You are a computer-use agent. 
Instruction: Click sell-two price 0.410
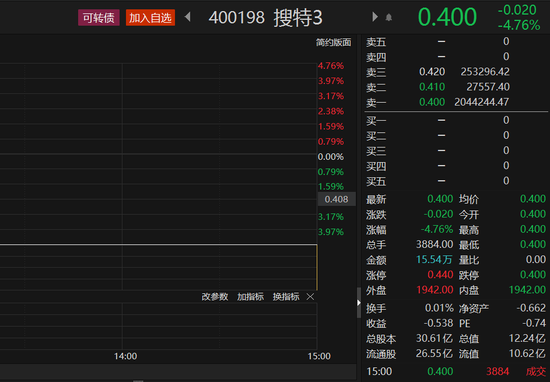tap(432, 87)
